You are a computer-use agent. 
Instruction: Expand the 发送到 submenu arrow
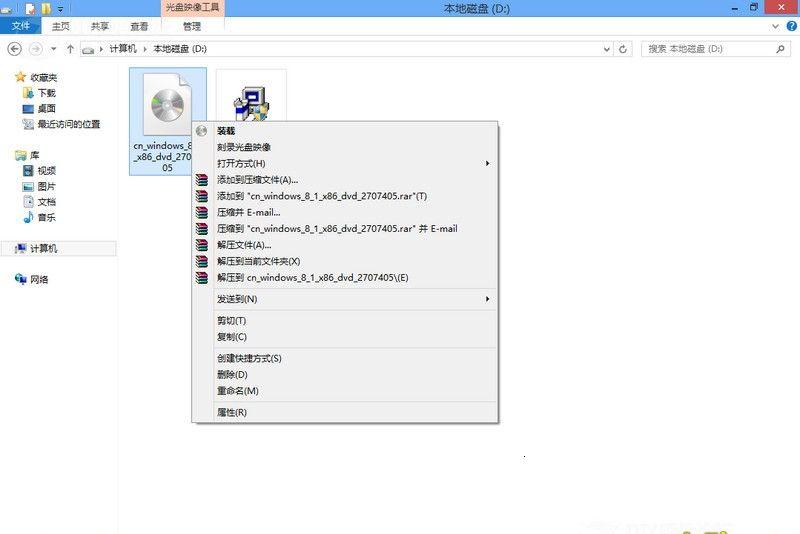tap(487, 299)
